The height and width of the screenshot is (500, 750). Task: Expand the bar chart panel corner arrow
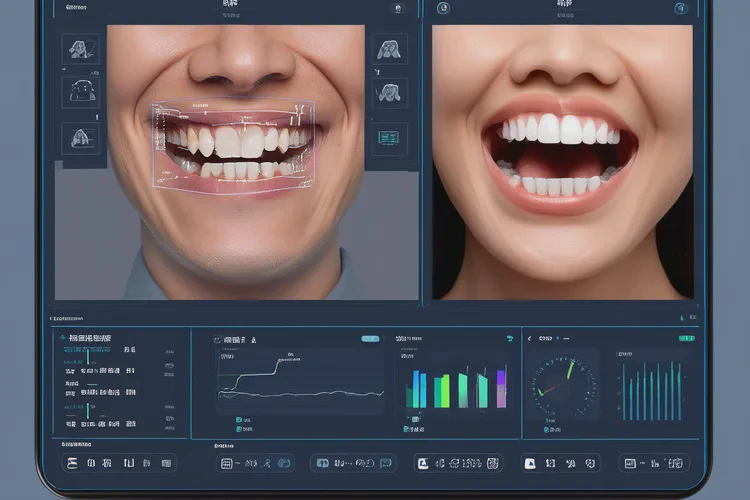tap(510, 340)
